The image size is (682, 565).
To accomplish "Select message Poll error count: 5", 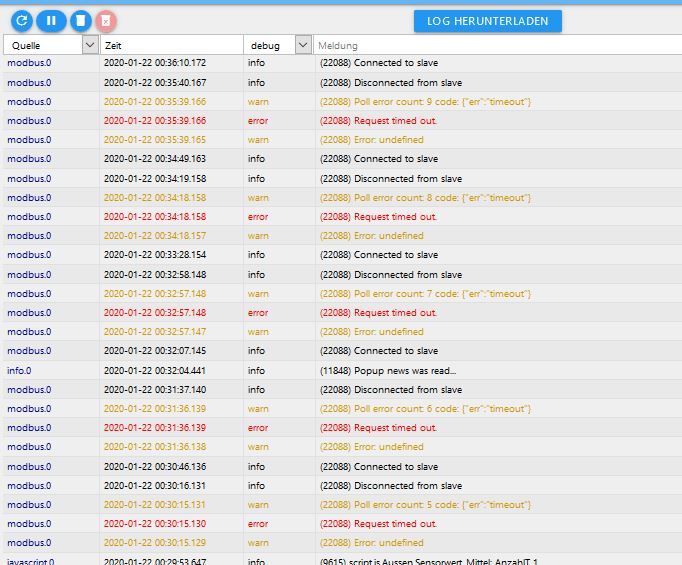I will click(x=425, y=505).
